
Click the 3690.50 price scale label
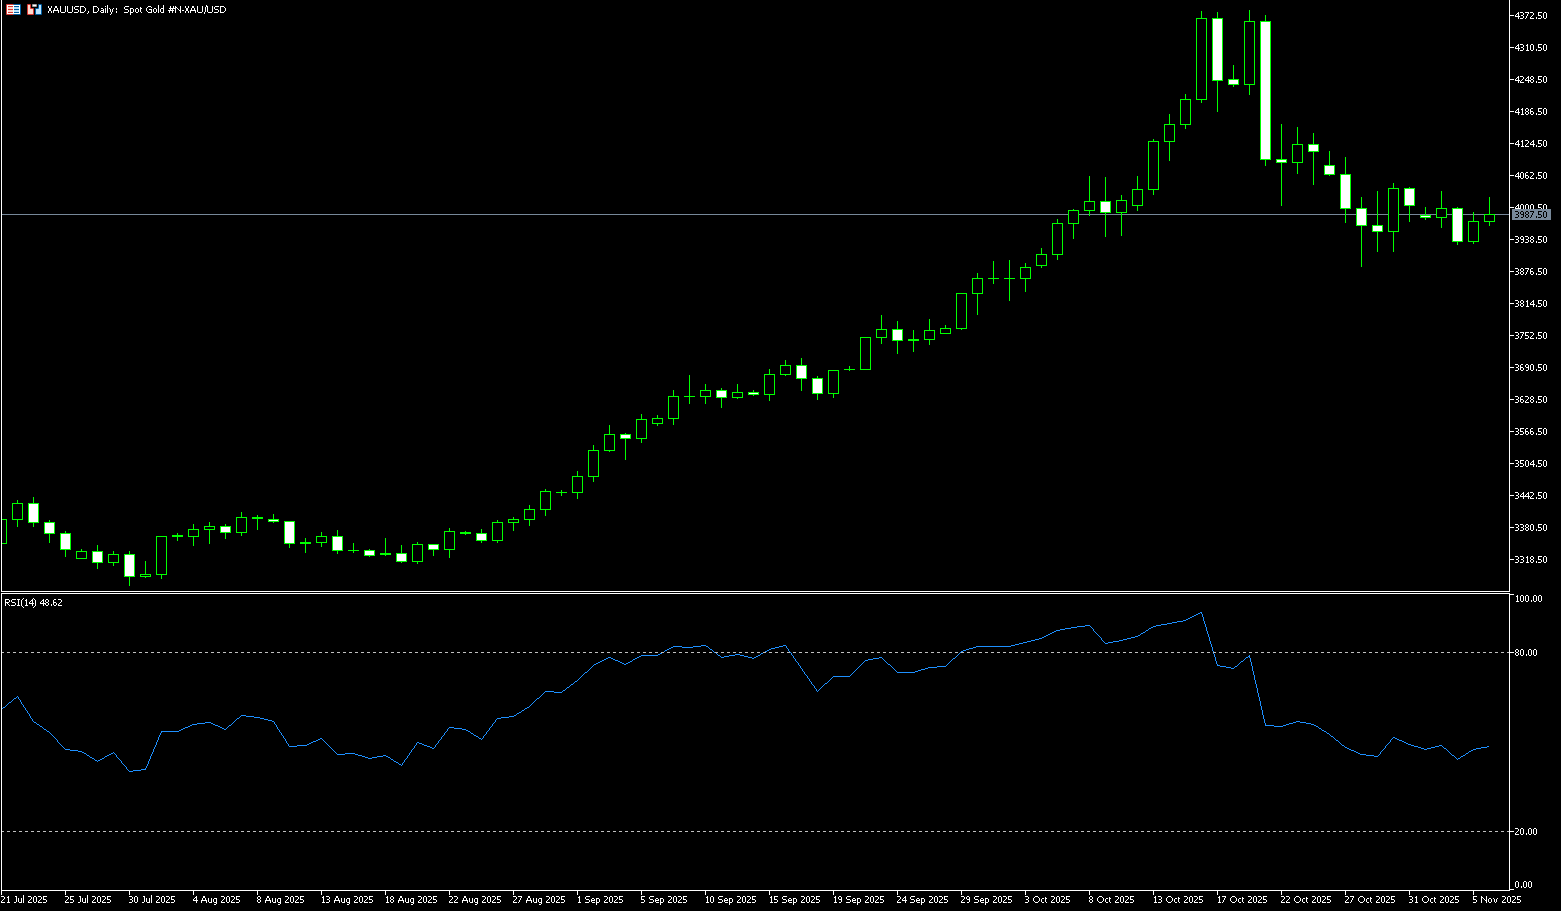click(1531, 368)
